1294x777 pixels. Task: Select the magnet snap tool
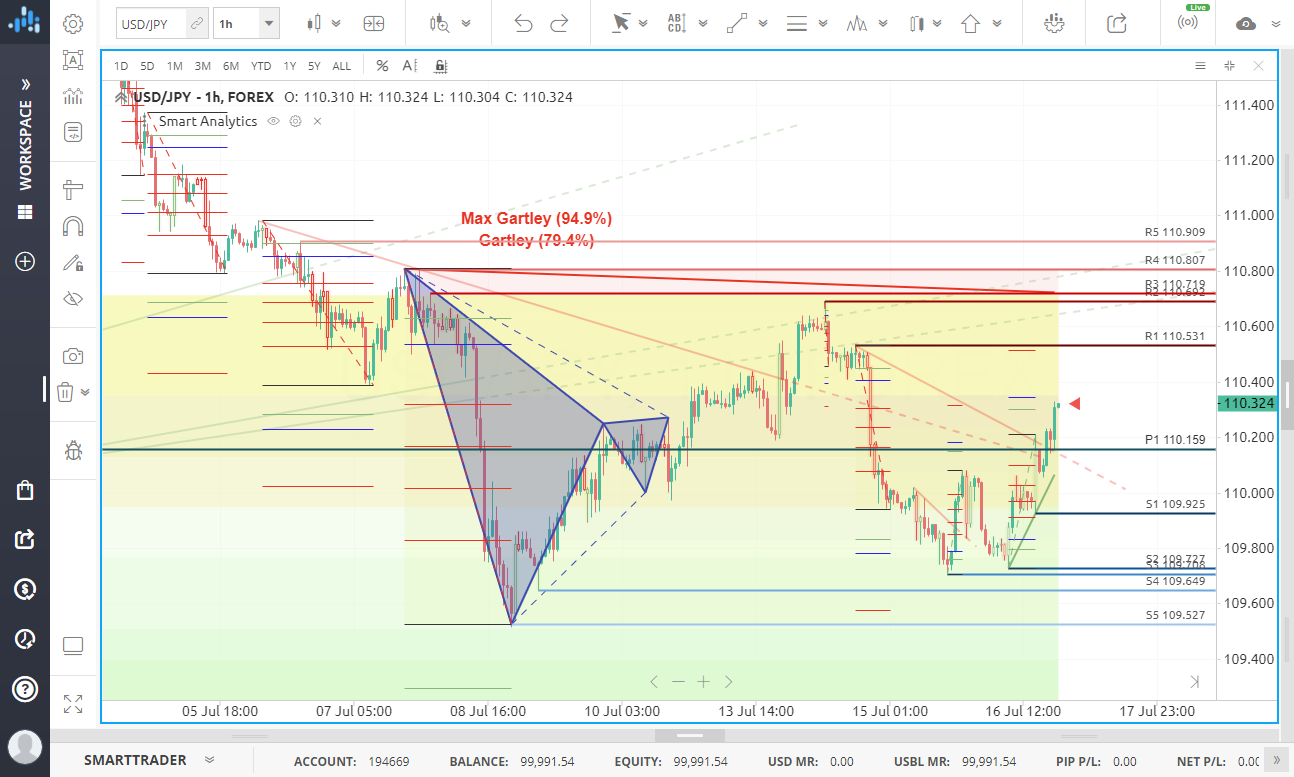point(73,226)
